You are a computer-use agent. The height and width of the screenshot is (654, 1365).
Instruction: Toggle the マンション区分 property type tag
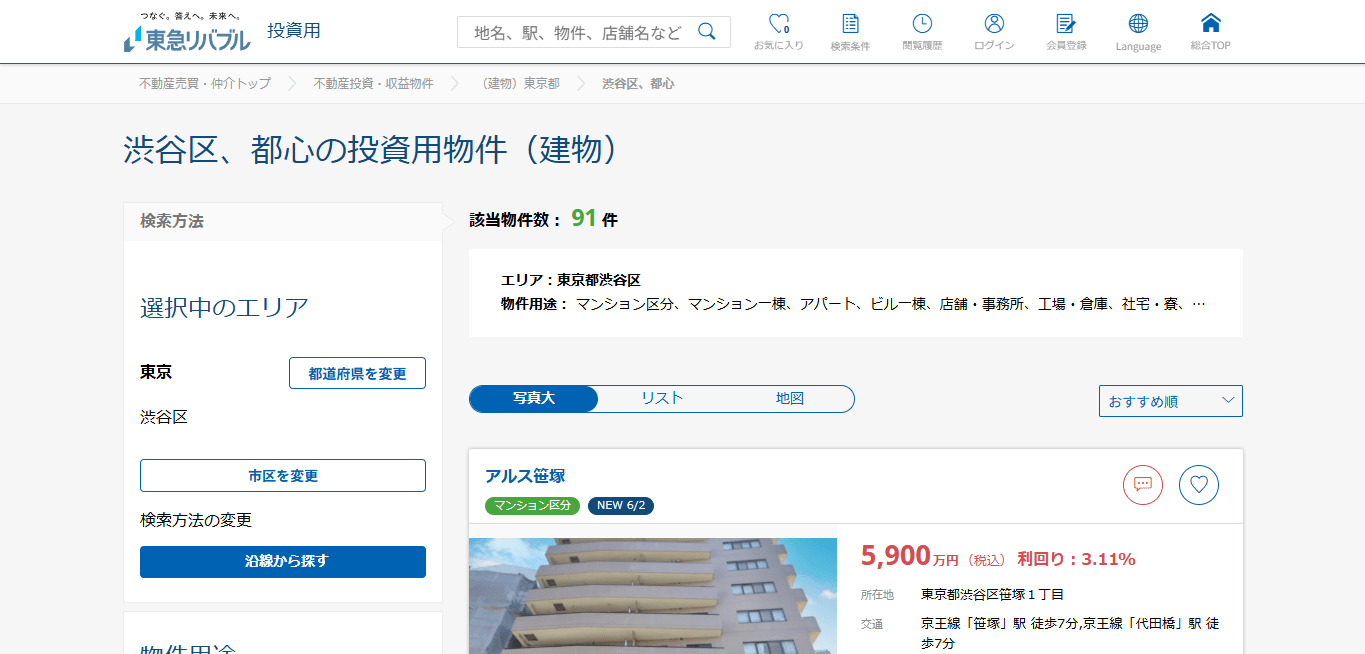(533, 506)
